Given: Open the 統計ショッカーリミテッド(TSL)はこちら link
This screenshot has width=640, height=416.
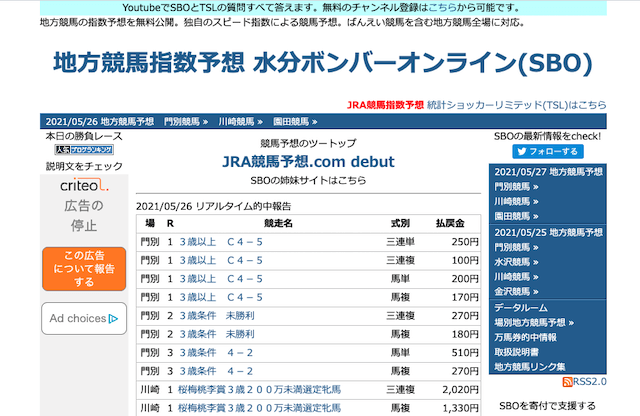Looking at the screenshot, I should (x=516, y=105).
